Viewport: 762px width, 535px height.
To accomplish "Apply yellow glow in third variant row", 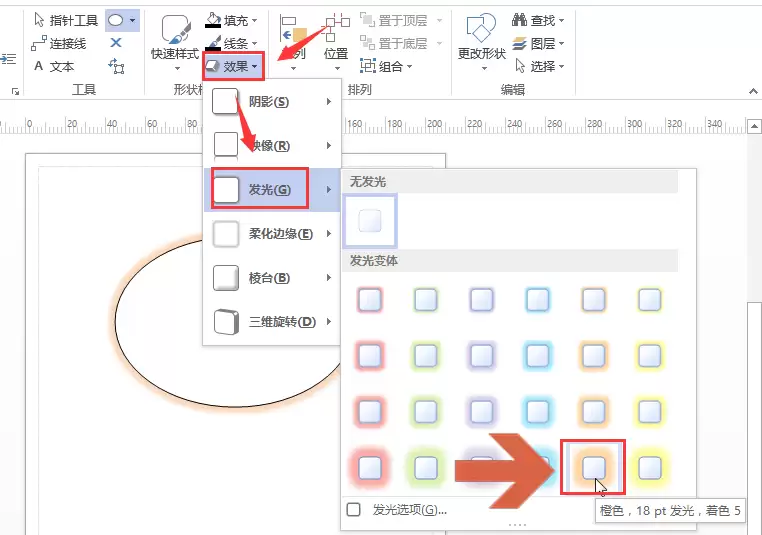I will pos(649,412).
